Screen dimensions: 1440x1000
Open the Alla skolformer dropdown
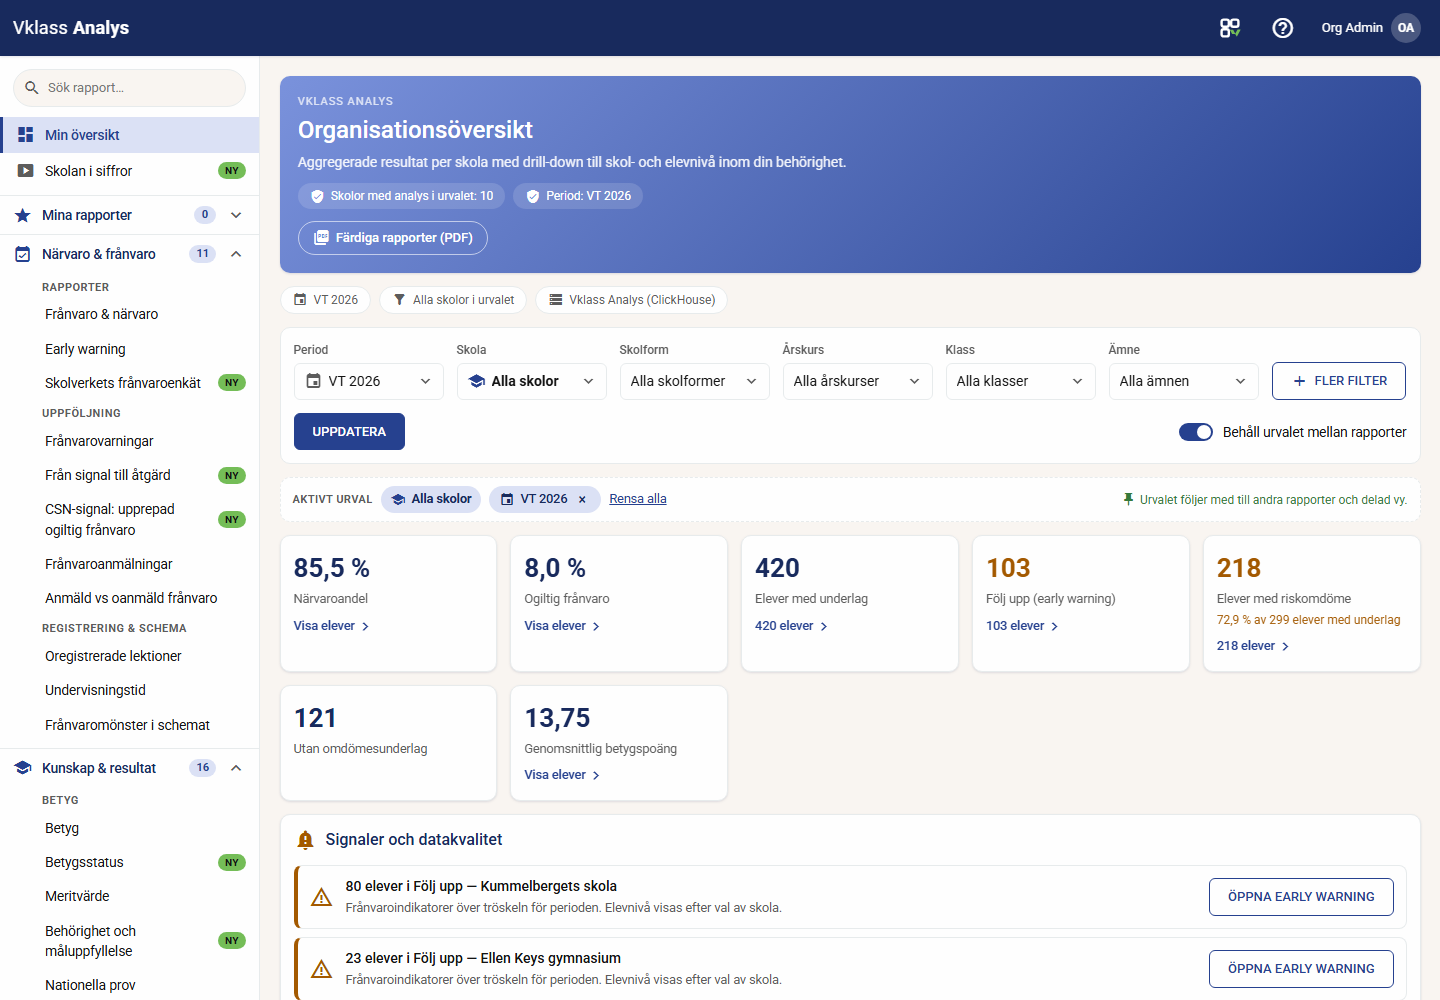(695, 381)
